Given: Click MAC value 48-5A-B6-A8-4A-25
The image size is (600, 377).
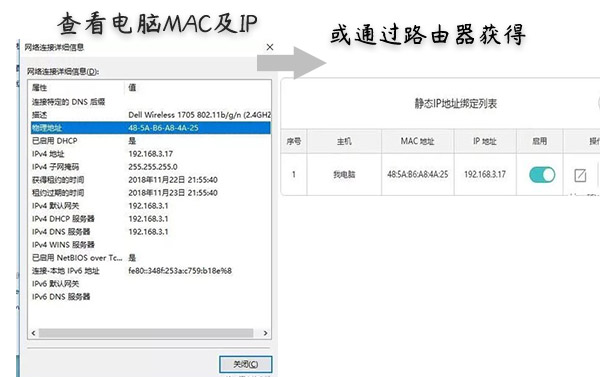Looking at the screenshot, I should pos(163,128).
